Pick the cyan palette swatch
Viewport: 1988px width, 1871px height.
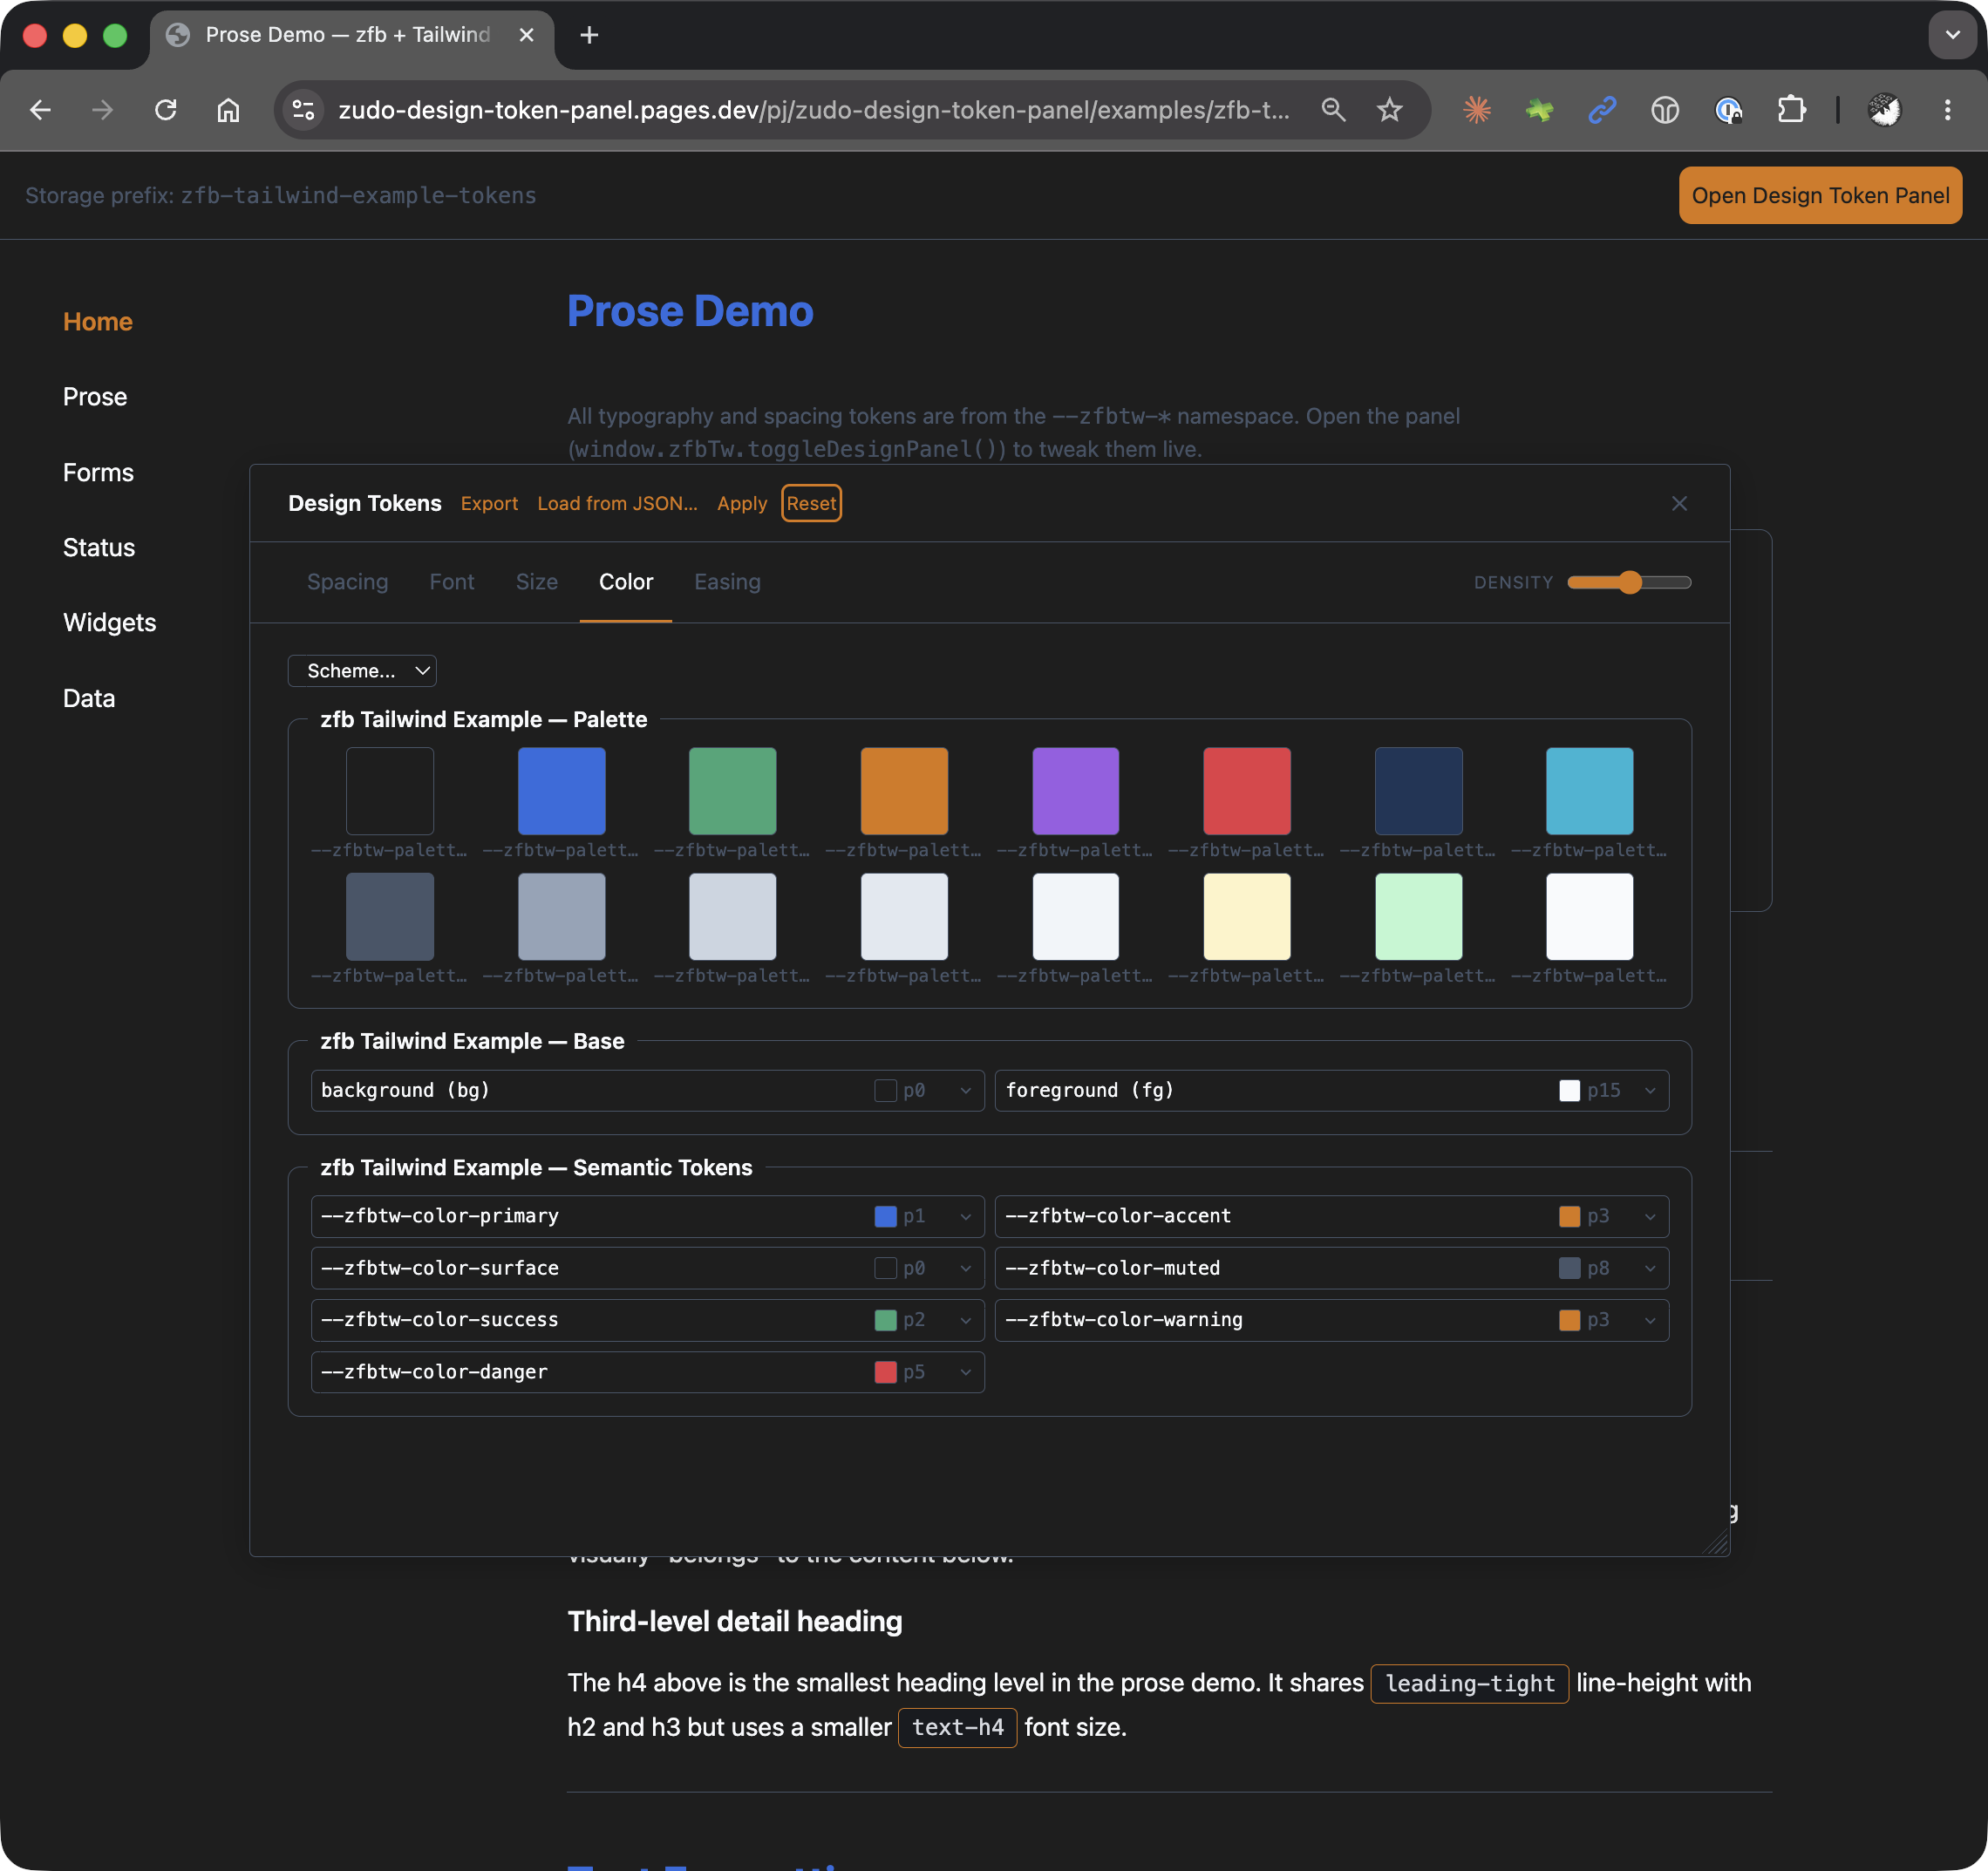(x=1590, y=791)
